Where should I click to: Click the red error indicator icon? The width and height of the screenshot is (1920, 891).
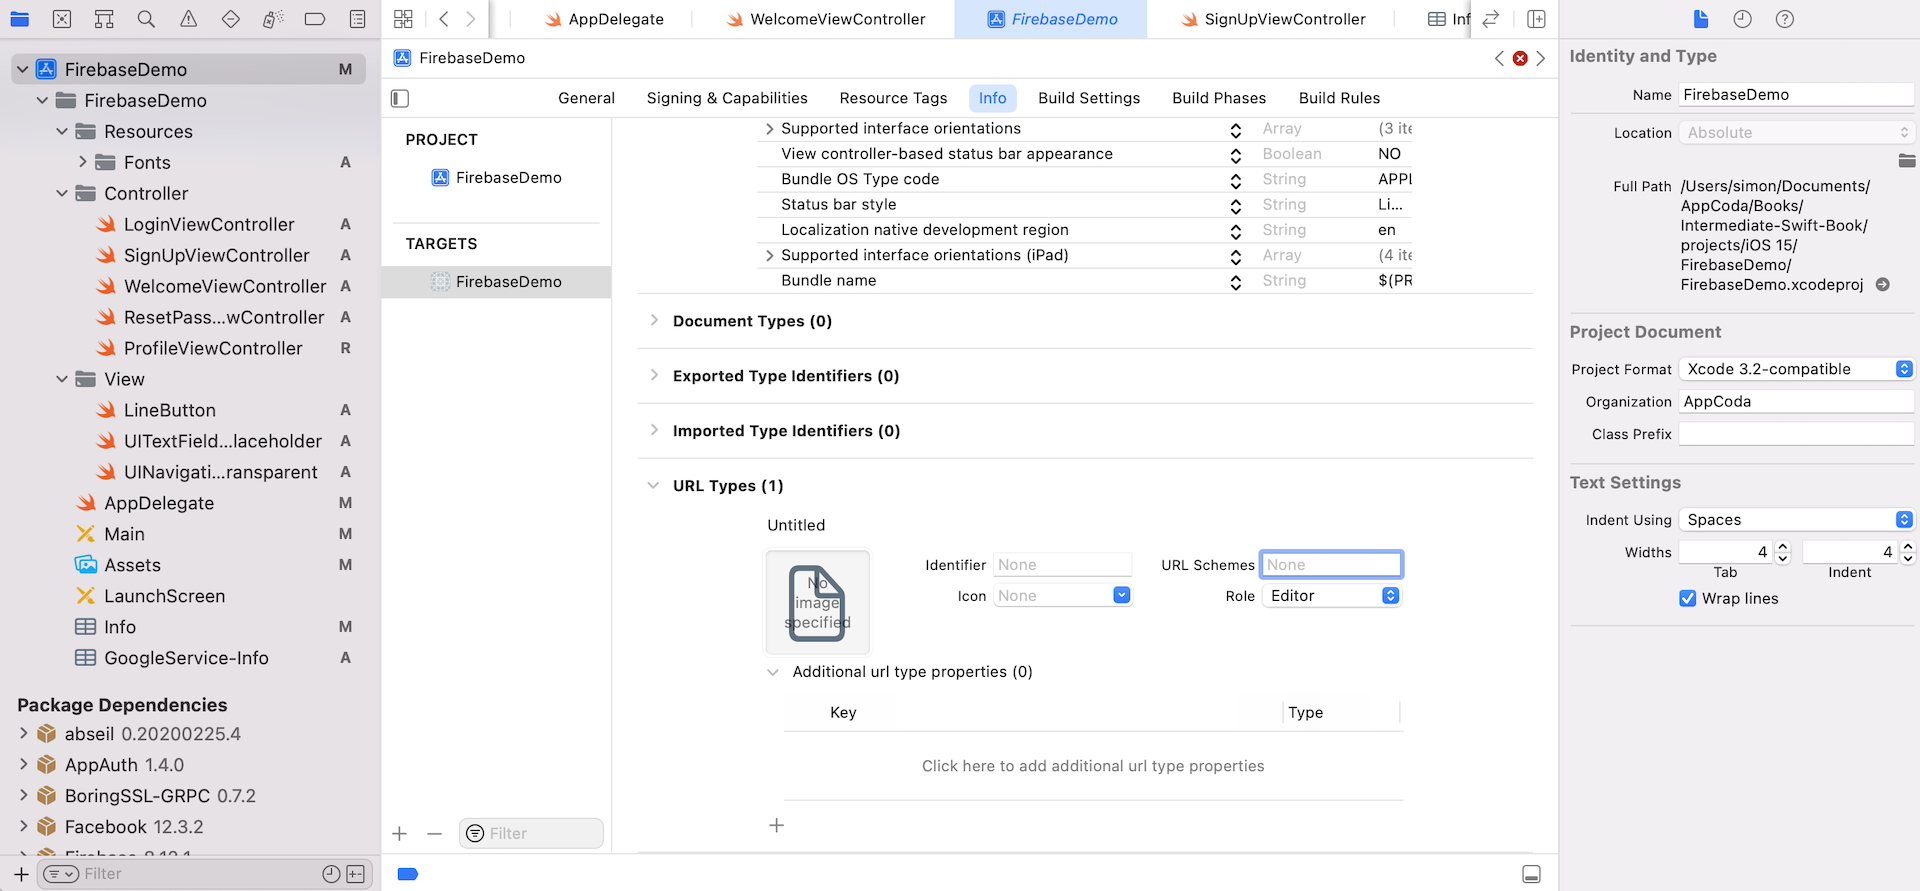(1520, 58)
